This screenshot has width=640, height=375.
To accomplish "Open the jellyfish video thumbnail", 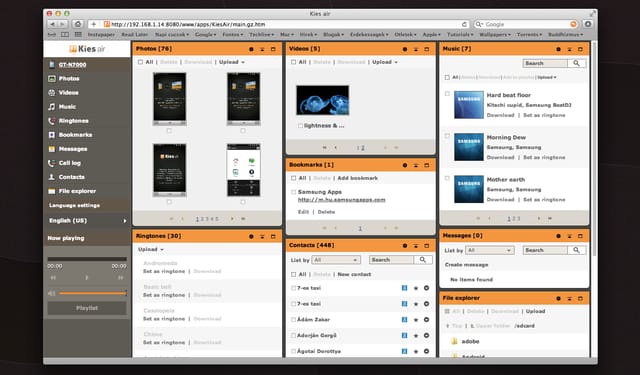I will click(x=322, y=100).
